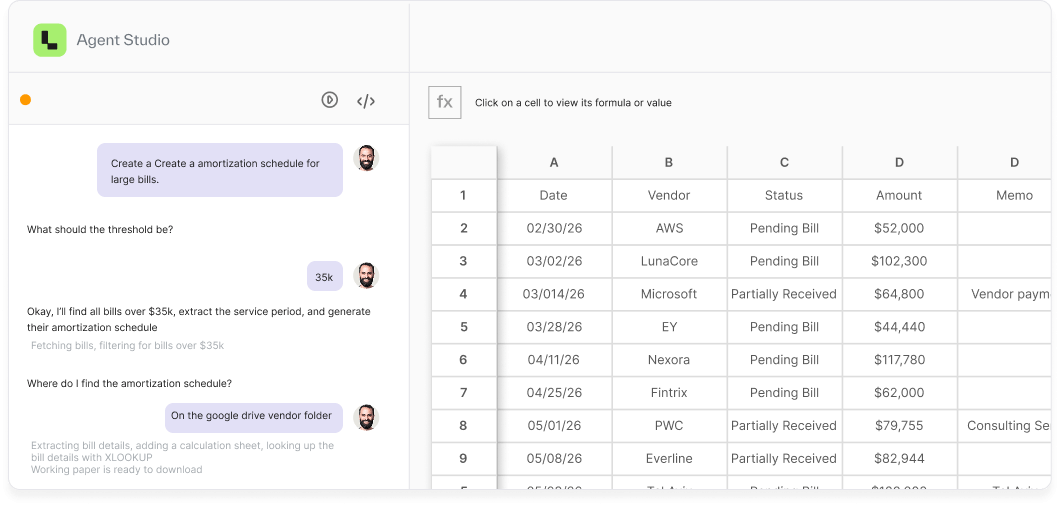
Task: Click the PWC vendor cell
Action: (x=669, y=426)
